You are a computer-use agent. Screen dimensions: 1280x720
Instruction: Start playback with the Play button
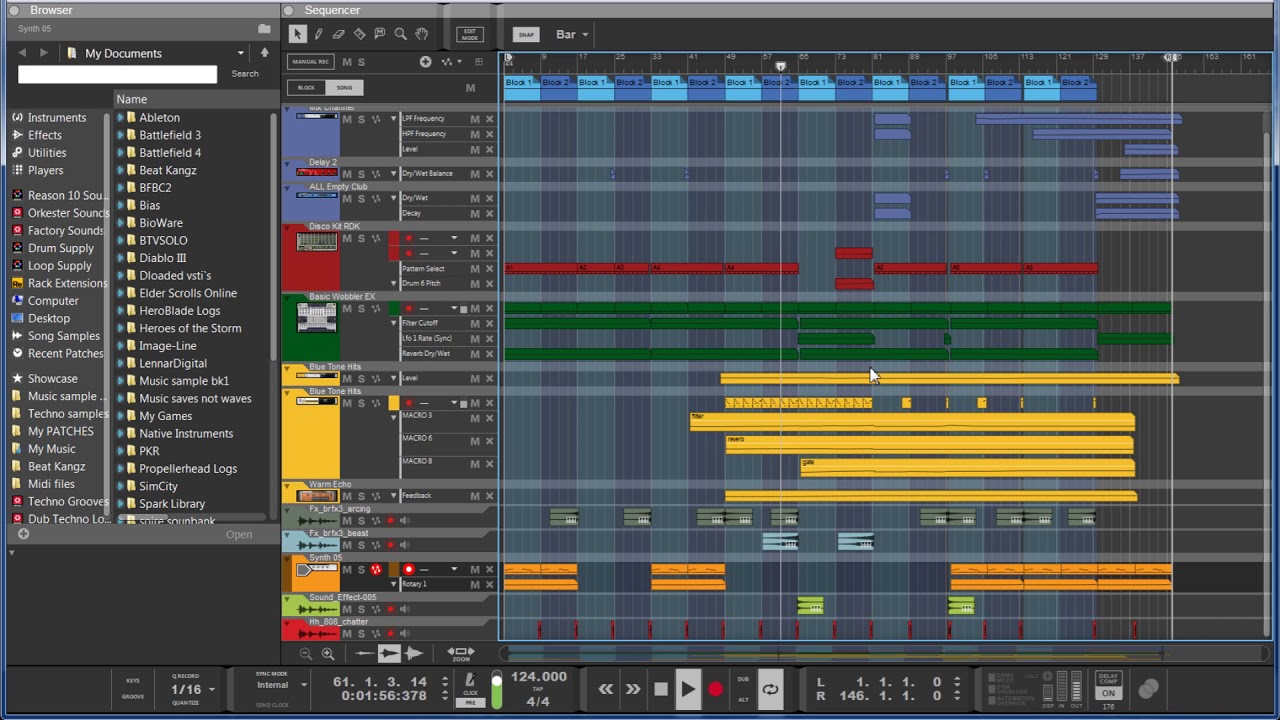click(x=688, y=689)
